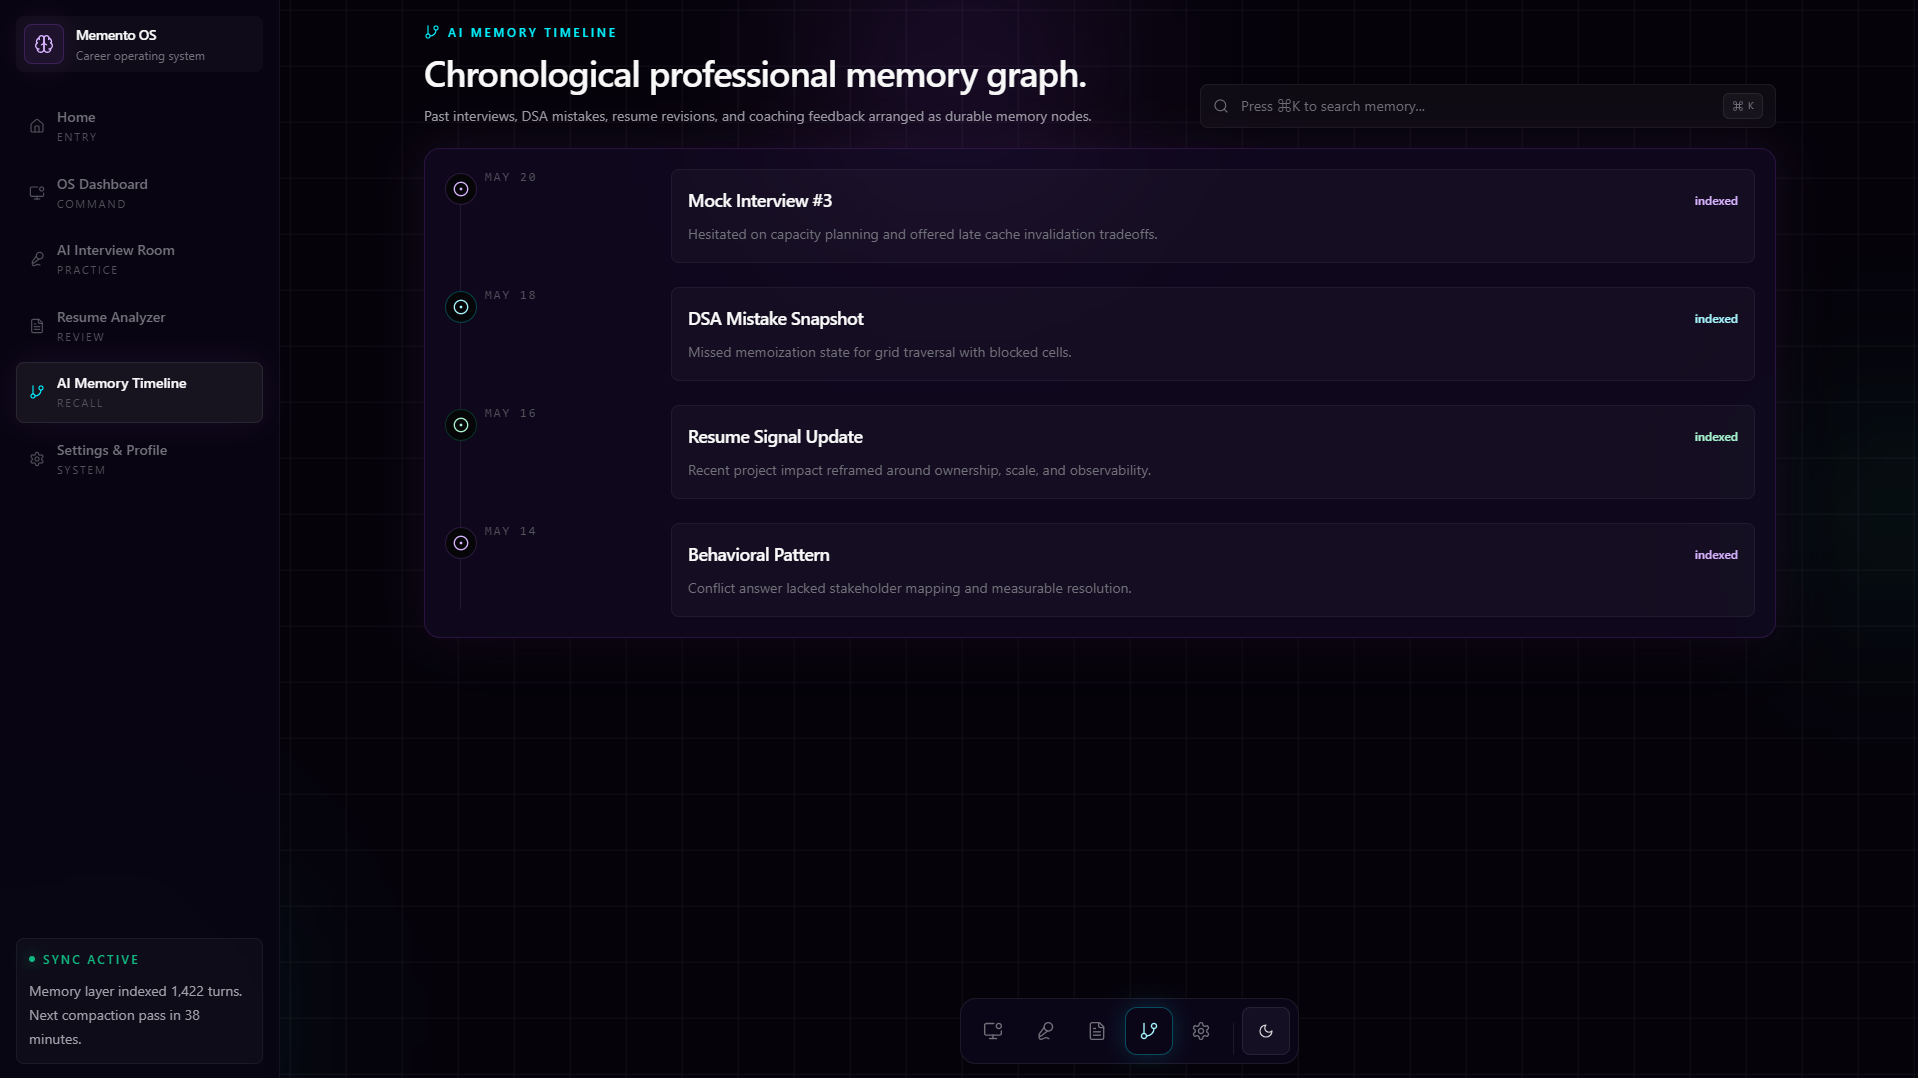
Task: Click 'Conflict answer lacked stakeholder mapping' text
Action: [909, 588]
